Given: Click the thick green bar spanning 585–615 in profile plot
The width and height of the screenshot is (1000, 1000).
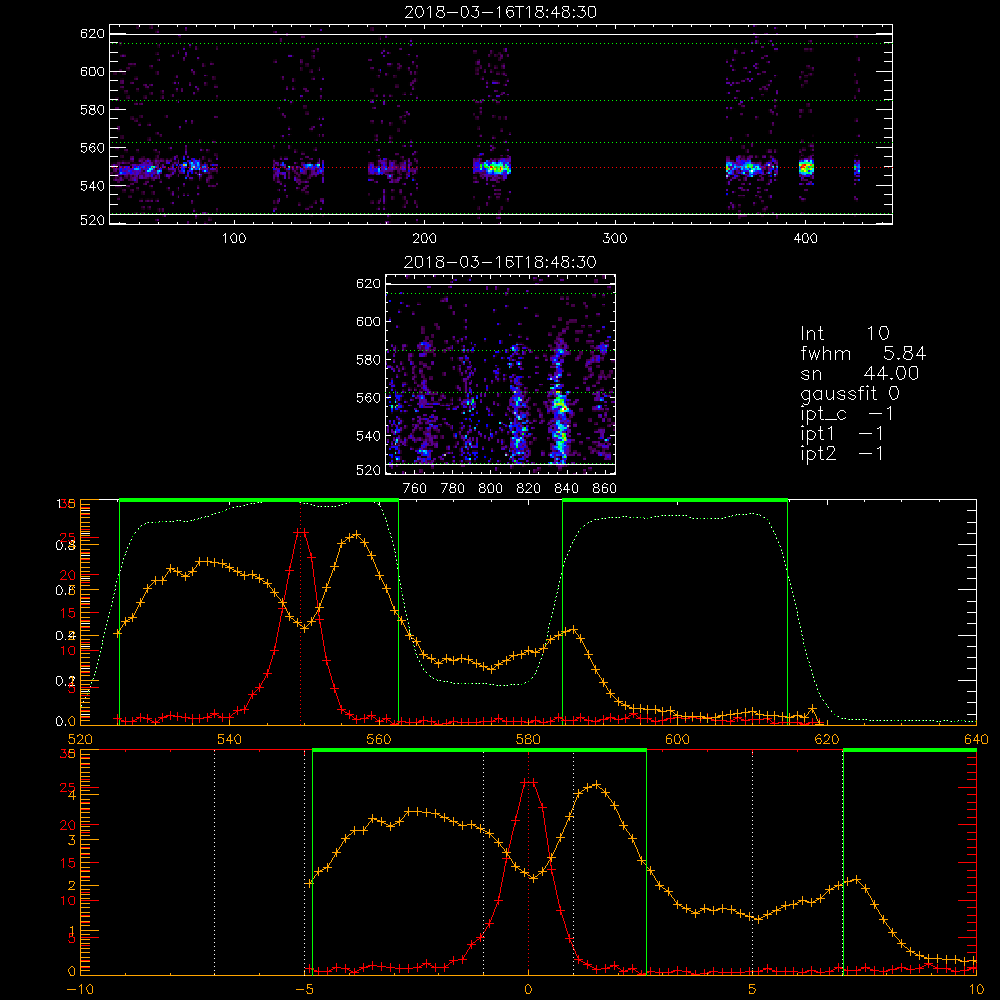Looking at the screenshot, I should click(675, 501).
